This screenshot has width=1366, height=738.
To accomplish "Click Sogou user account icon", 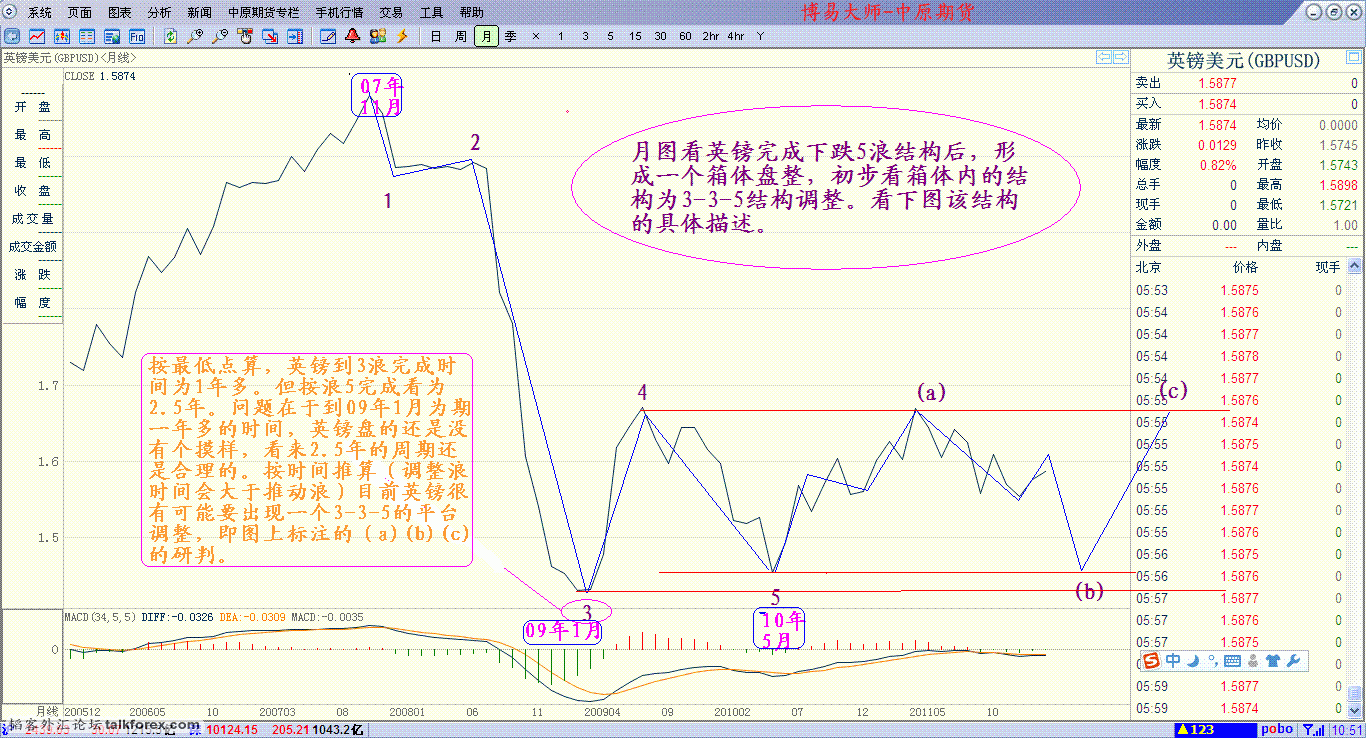I will [1253, 661].
